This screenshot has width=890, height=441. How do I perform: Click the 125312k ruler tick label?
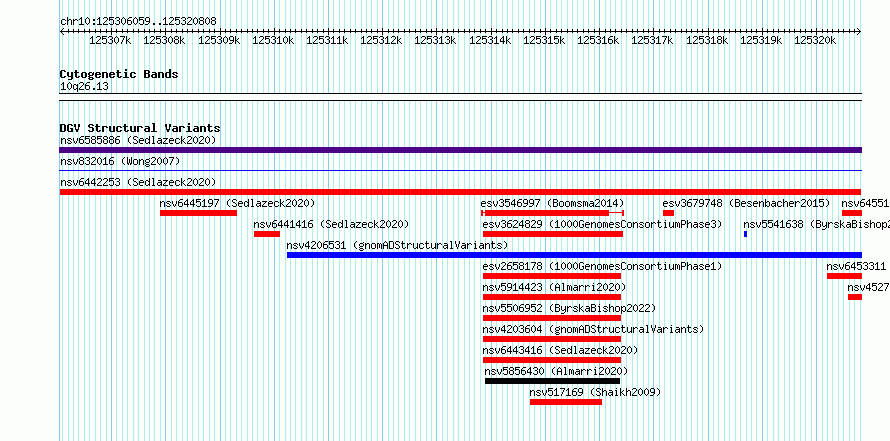tap(382, 40)
